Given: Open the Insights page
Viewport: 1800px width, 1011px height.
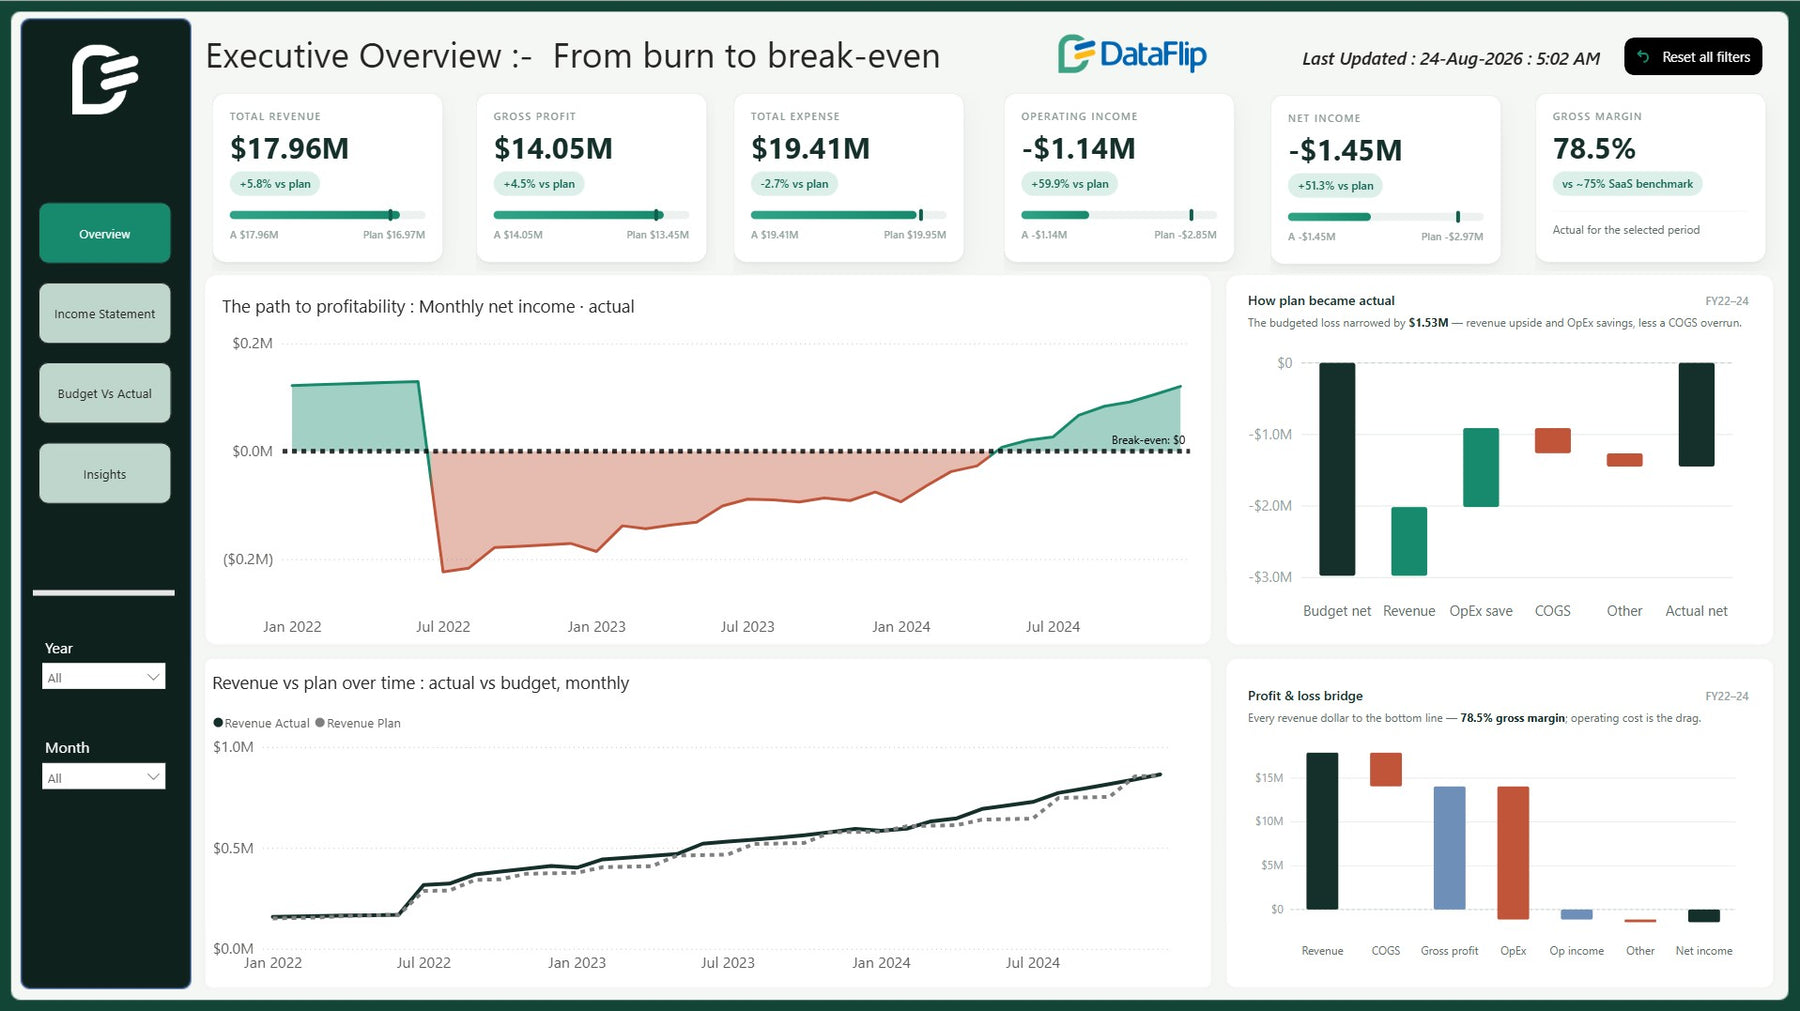Looking at the screenshot, I should pos(105,474).
